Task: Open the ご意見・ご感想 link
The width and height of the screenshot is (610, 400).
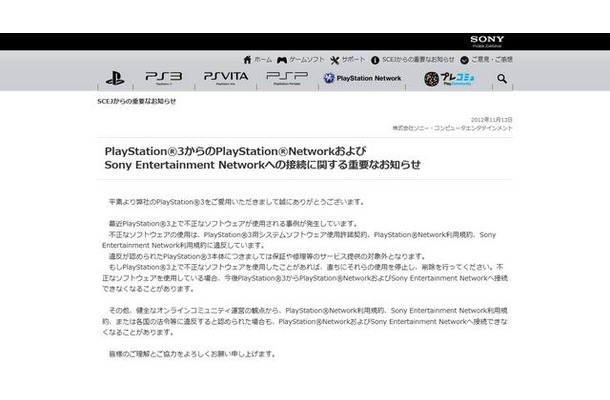Action: pyautogui.click(x=492, y=60)
